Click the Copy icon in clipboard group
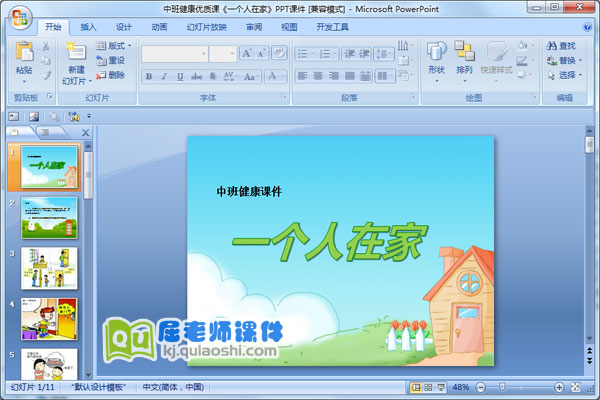The height and width of the screenshot is (400, 600). pyautogui.click(x=46, y=60)
